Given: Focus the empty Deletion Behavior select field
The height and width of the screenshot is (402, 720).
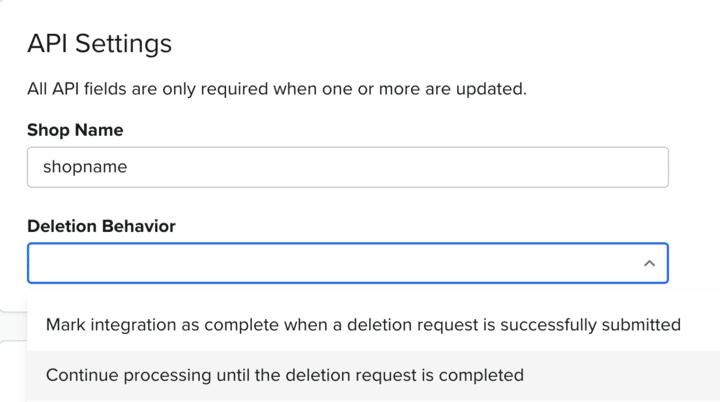Looking at the screenshot, I should tap(330, 263).
